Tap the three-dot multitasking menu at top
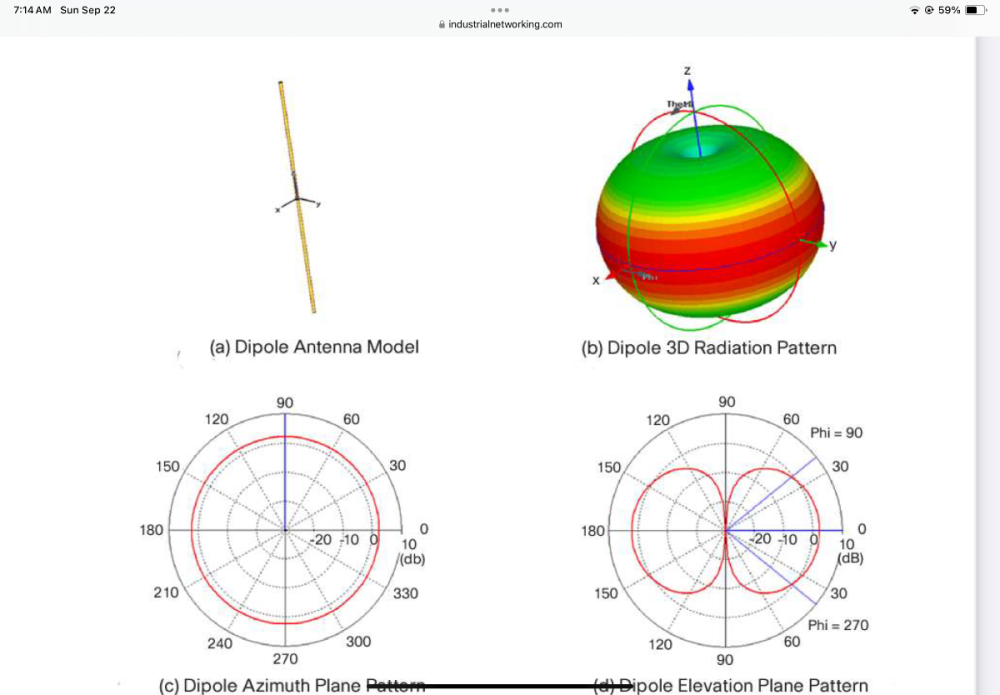This screenshot has height=695, width=1000. point(500,9)
